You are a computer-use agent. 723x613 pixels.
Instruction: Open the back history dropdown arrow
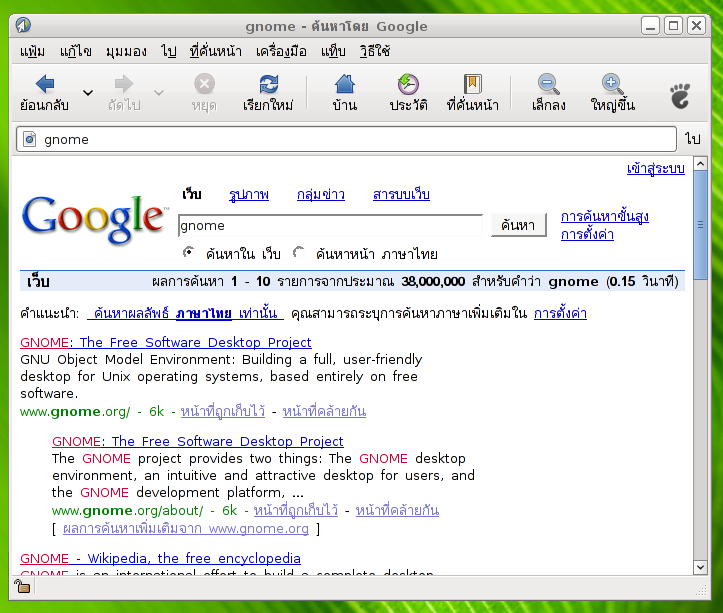tap(88, 93)
